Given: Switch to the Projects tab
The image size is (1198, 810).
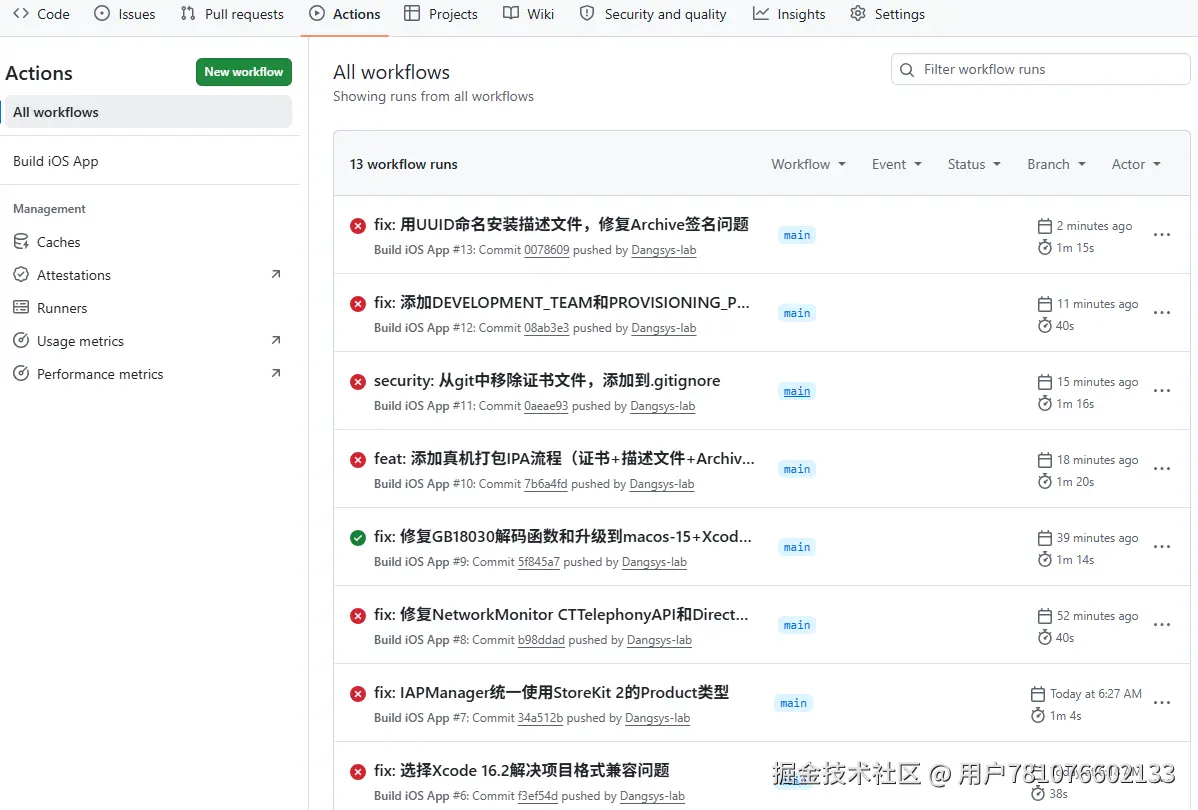Looking at the screenshot, I should [x=441, y=14].
